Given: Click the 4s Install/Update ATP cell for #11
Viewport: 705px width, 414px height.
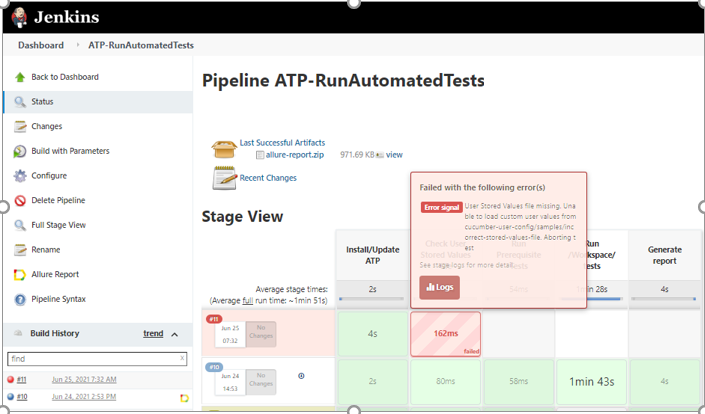Looking at the screenshot, I should [x=372, y=334].
